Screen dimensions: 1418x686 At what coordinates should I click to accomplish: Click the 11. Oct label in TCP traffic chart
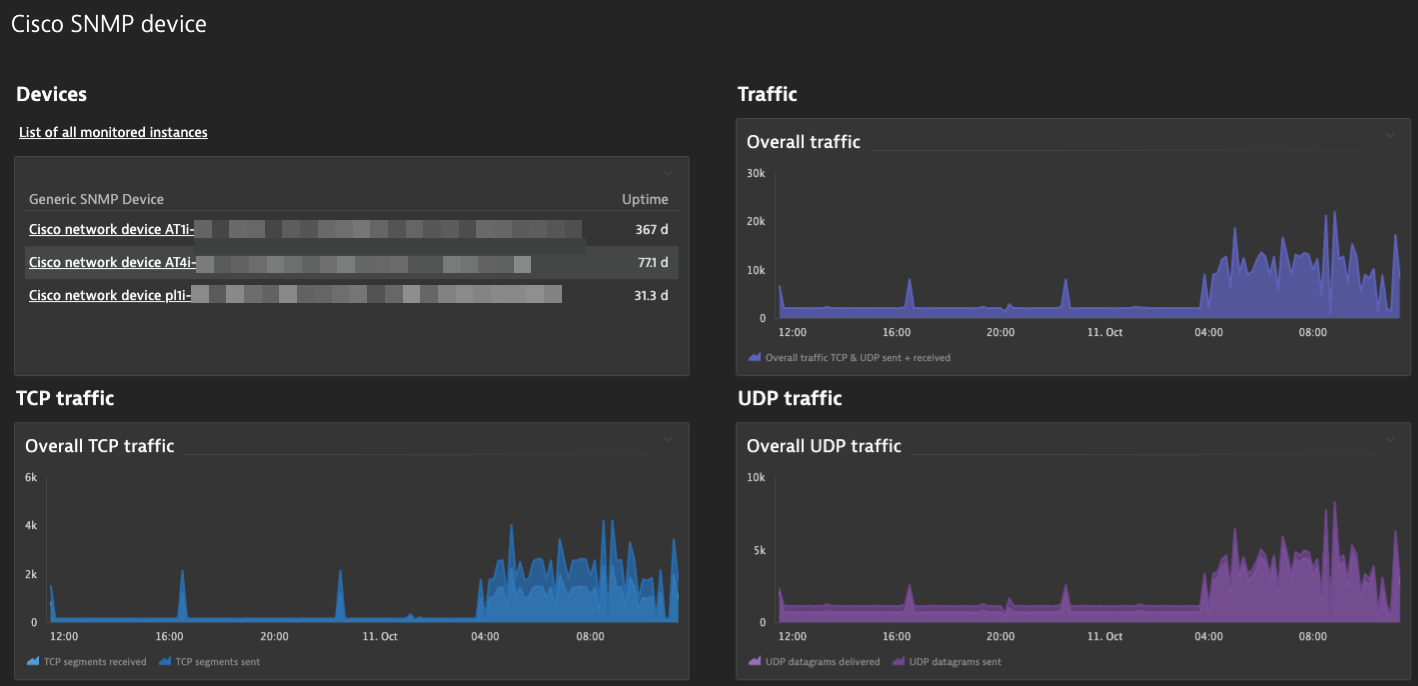click(x=380, y=636)
